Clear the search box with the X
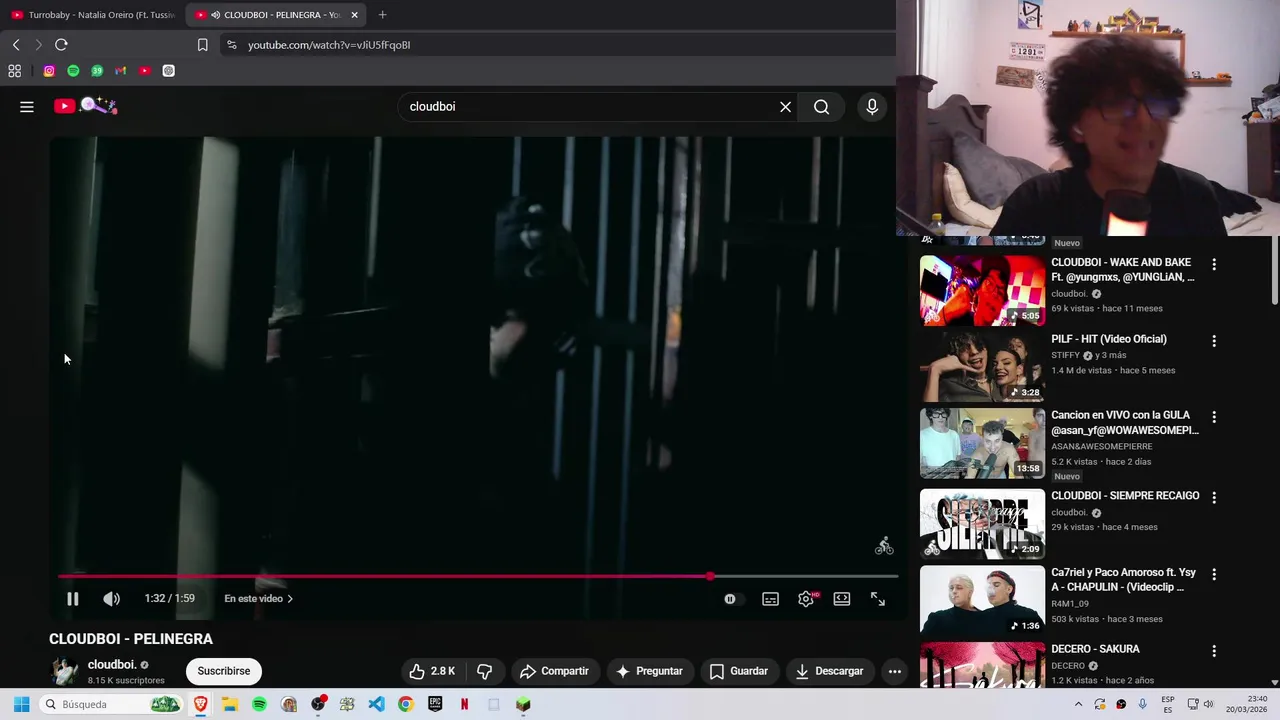This screenshot has width=1280, height=720. (785, 107)
